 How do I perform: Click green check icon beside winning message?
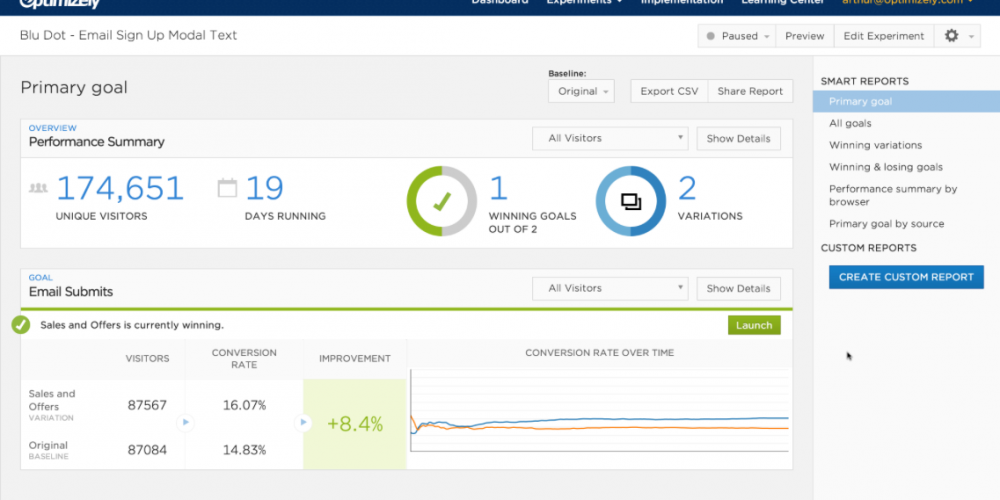pyautogui.click(x=20, y=325)
